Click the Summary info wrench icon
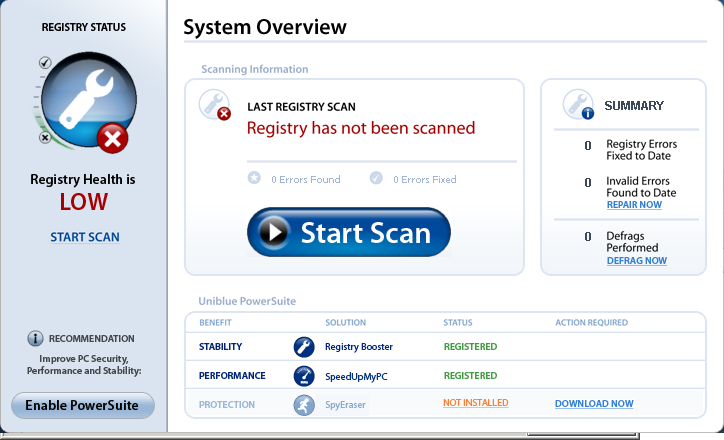The height and width of the screenshot is (440, 724). pos(578,104)
